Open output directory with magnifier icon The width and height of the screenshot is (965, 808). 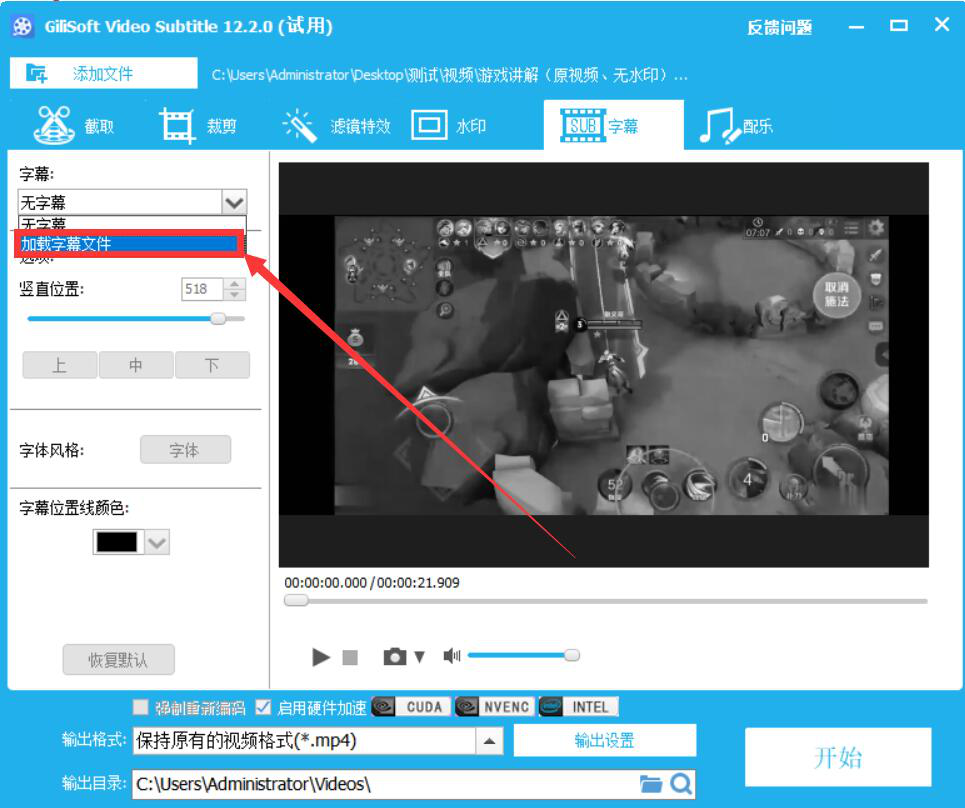681,784
